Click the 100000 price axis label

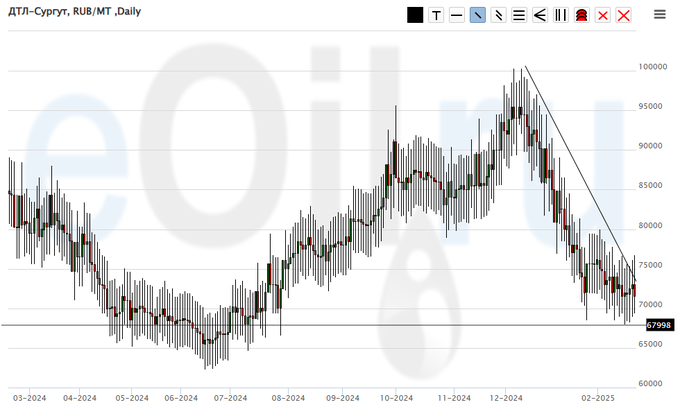click(652, 67)
